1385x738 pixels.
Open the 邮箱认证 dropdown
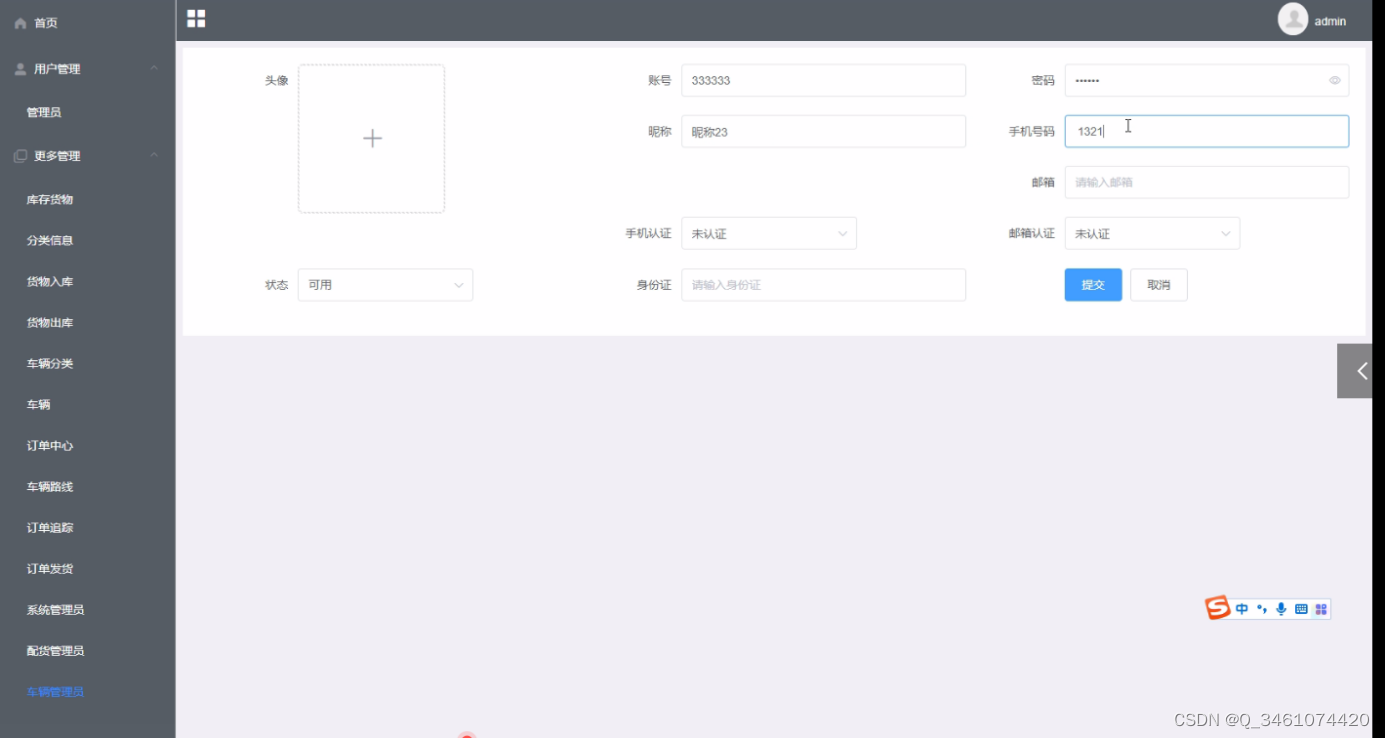pyautogui.click(x=1152, y=233)
